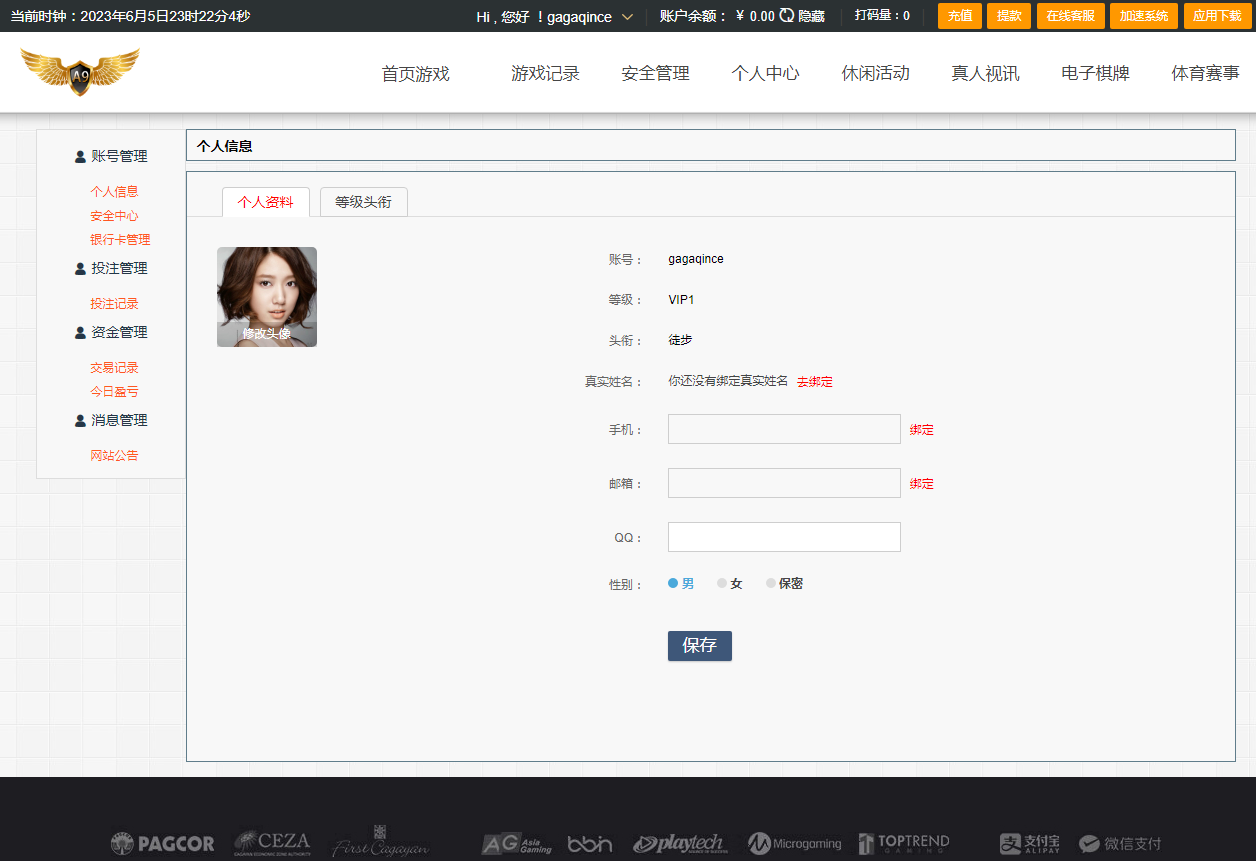Expand the gagaqince username dropdown arrow
The width and height of the screenshot is (1256, 861).
click(627, 17)
